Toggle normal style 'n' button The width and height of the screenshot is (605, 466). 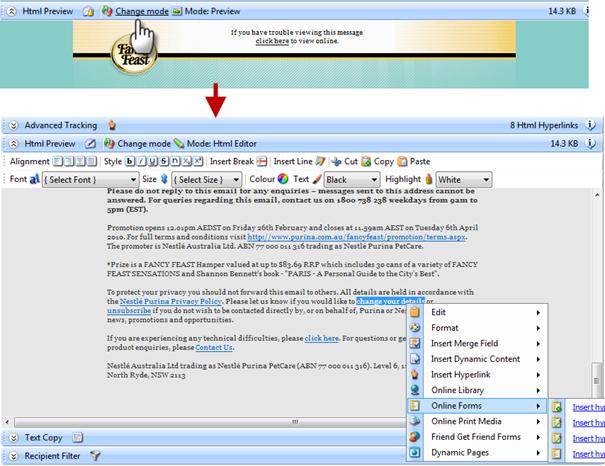coord(176,161)
